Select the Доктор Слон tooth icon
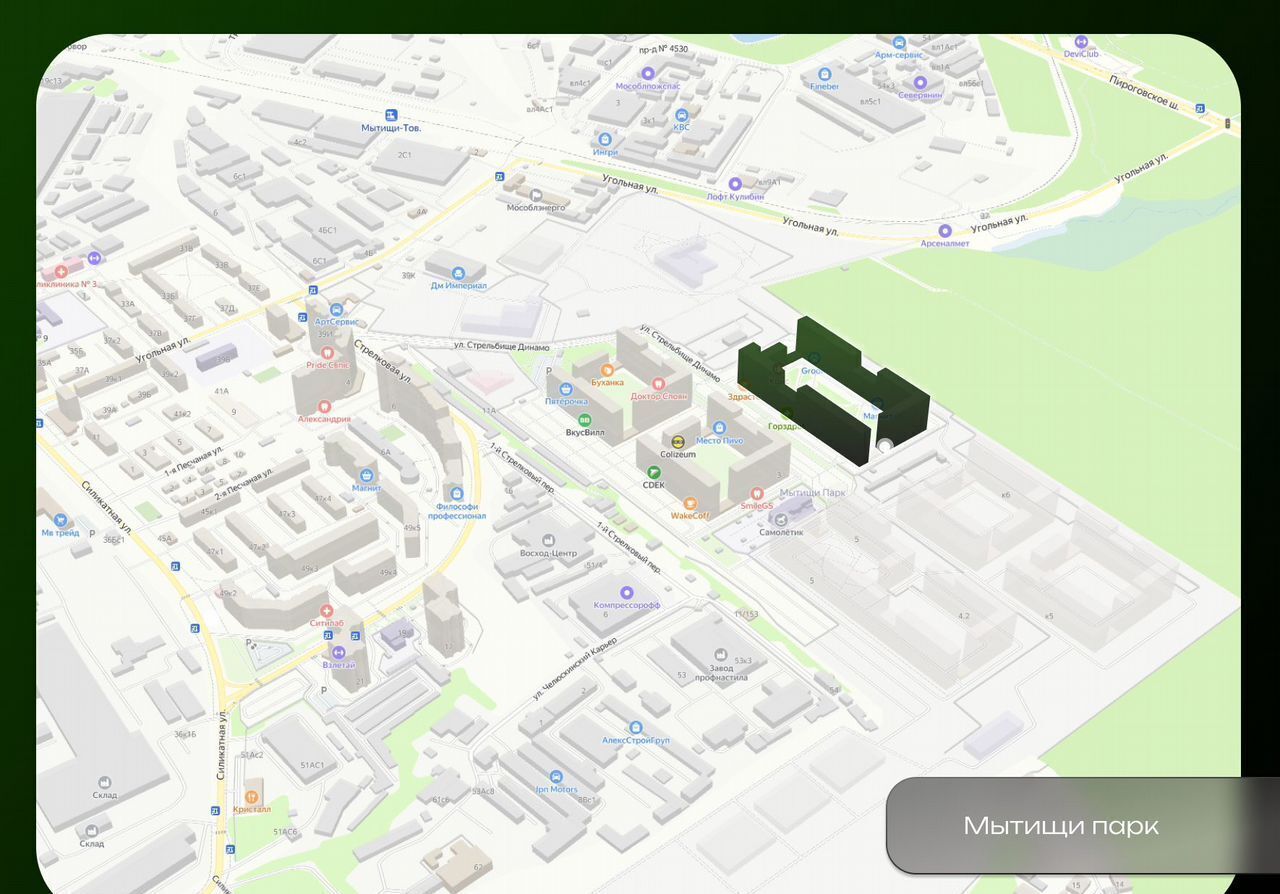Viewport: 1280px width, 894px height. coord(658,382)
